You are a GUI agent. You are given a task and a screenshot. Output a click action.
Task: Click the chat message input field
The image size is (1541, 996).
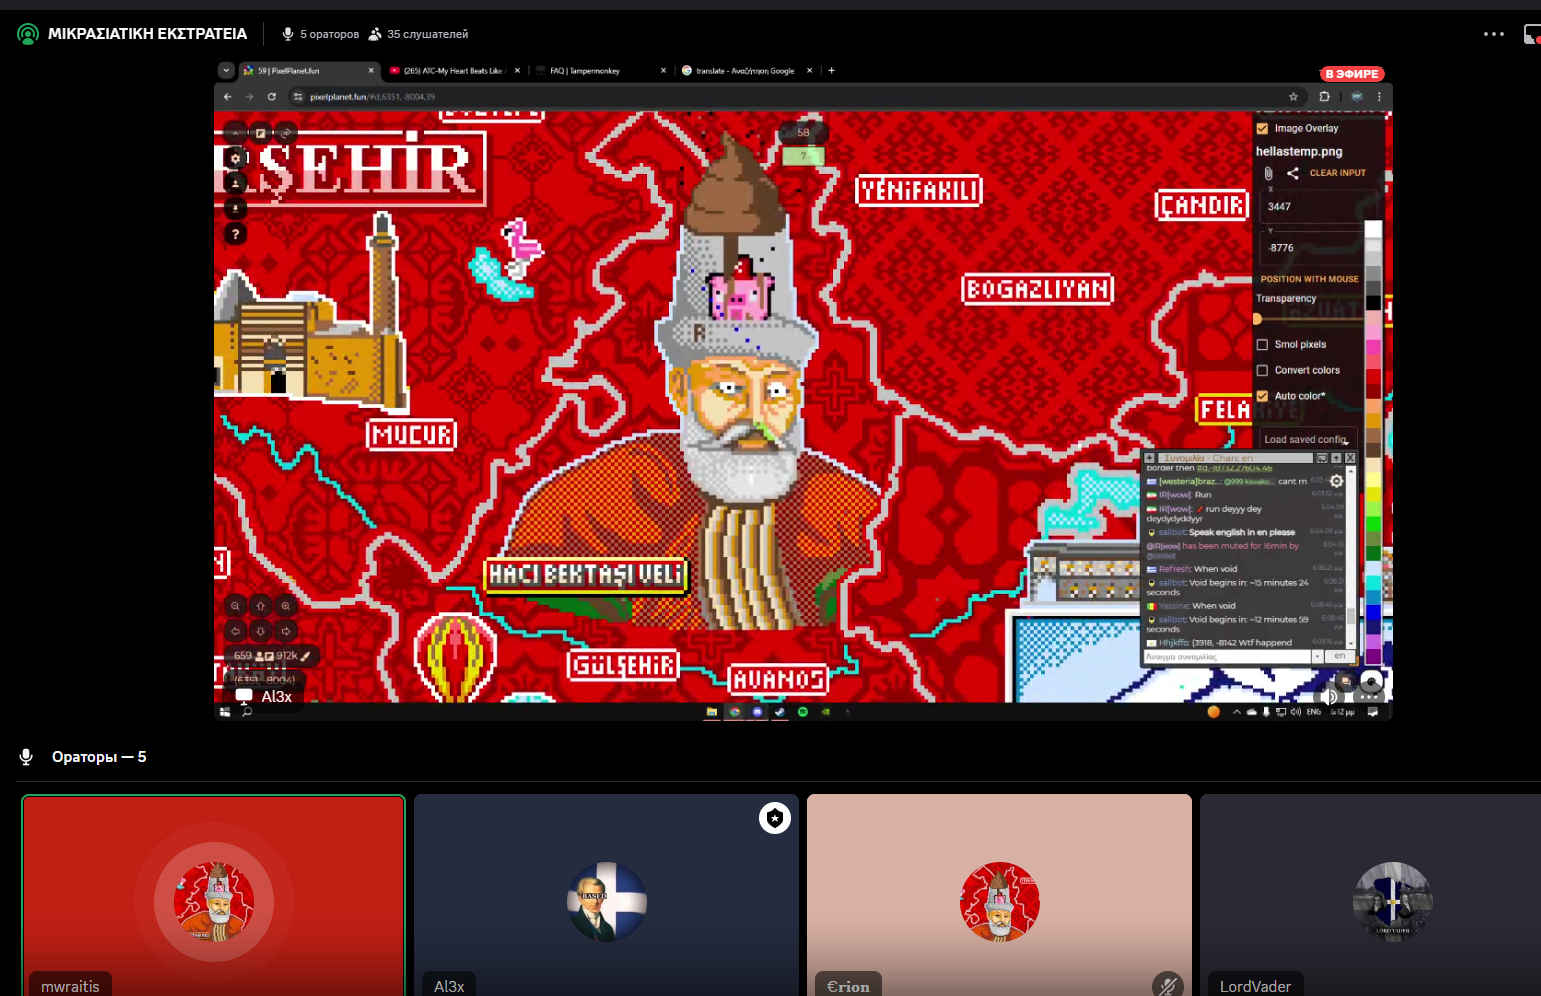(x=1227, y=657)
